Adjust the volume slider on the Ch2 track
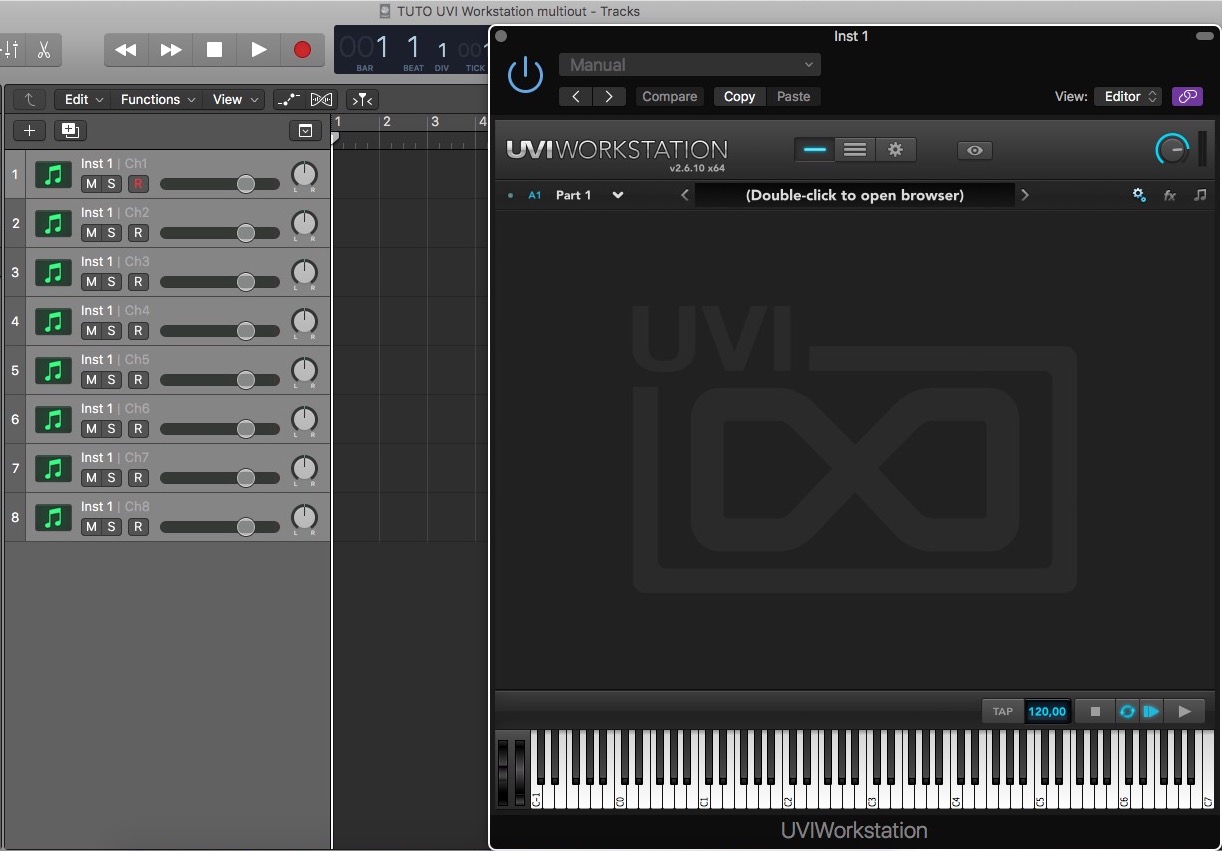Image resolution: width=1222 pixels, height=851 pixels. (247, 233)
